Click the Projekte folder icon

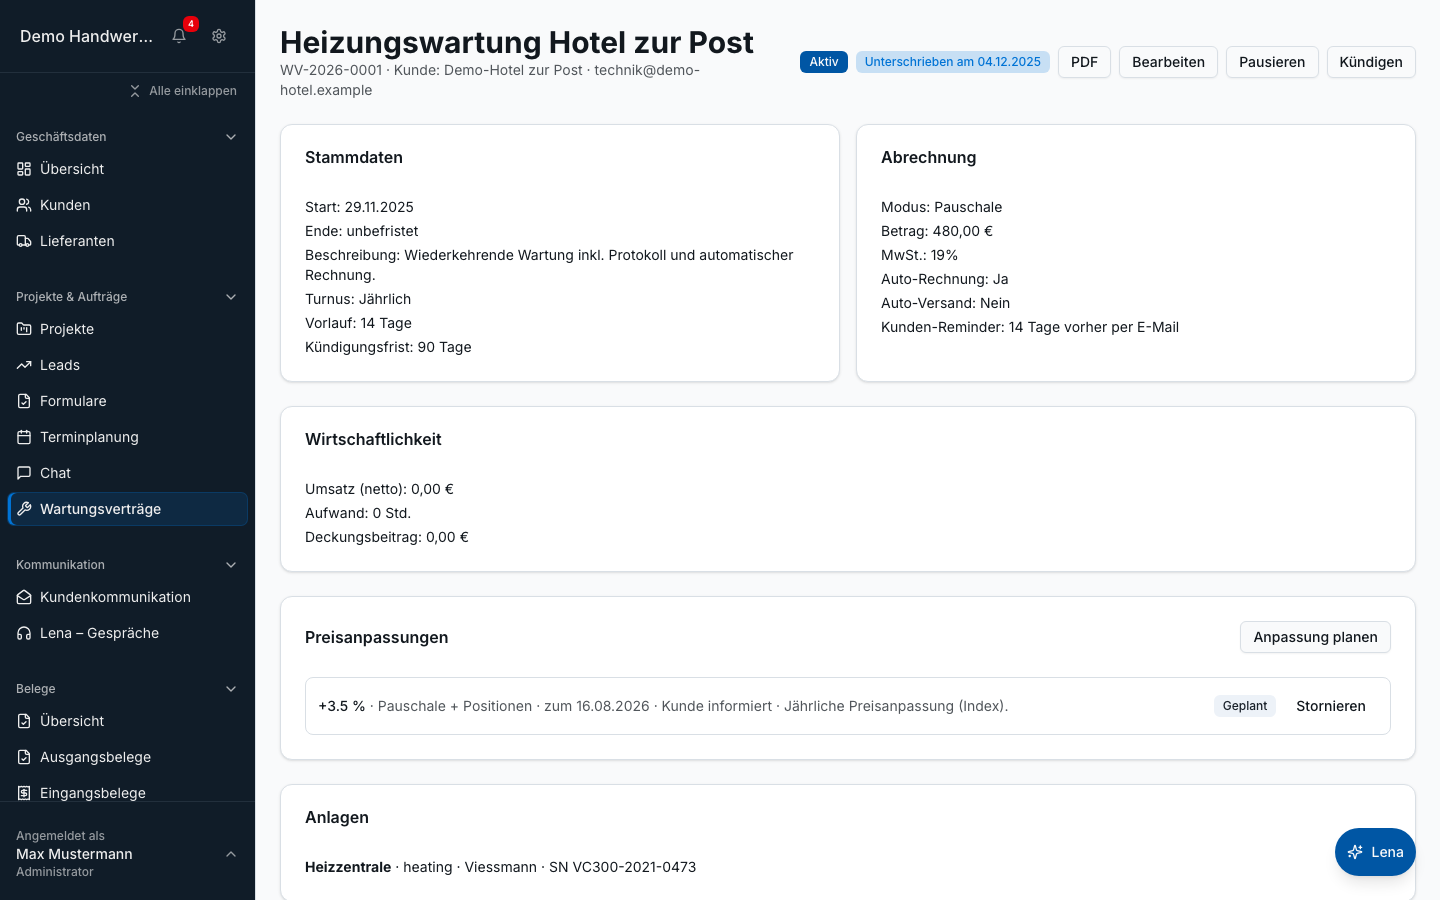[x=24, y=329]
